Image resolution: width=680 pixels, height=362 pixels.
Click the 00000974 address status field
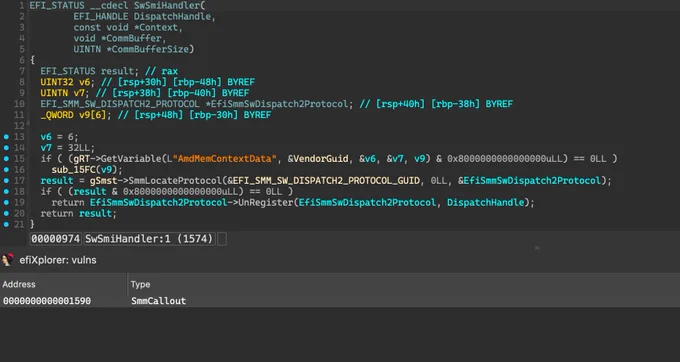coord(56,239)
